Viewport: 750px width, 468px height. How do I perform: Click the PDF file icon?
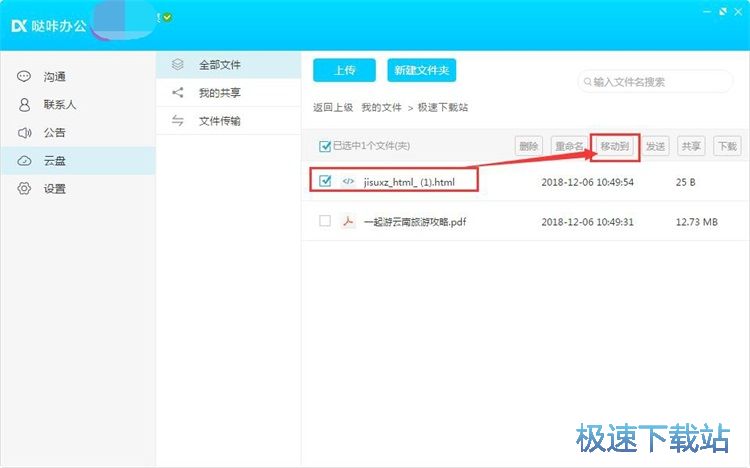348,221
